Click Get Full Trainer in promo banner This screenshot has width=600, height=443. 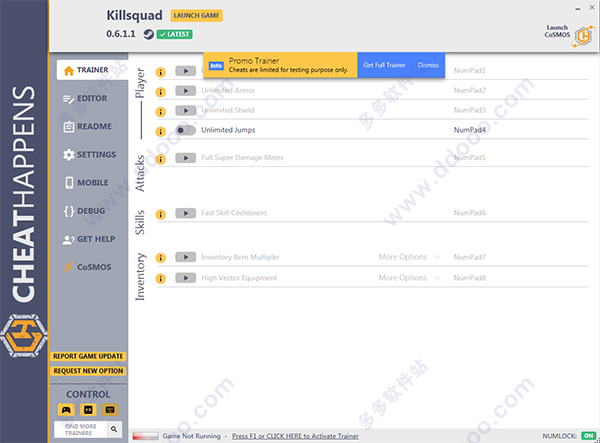click(x=385, y=65)
